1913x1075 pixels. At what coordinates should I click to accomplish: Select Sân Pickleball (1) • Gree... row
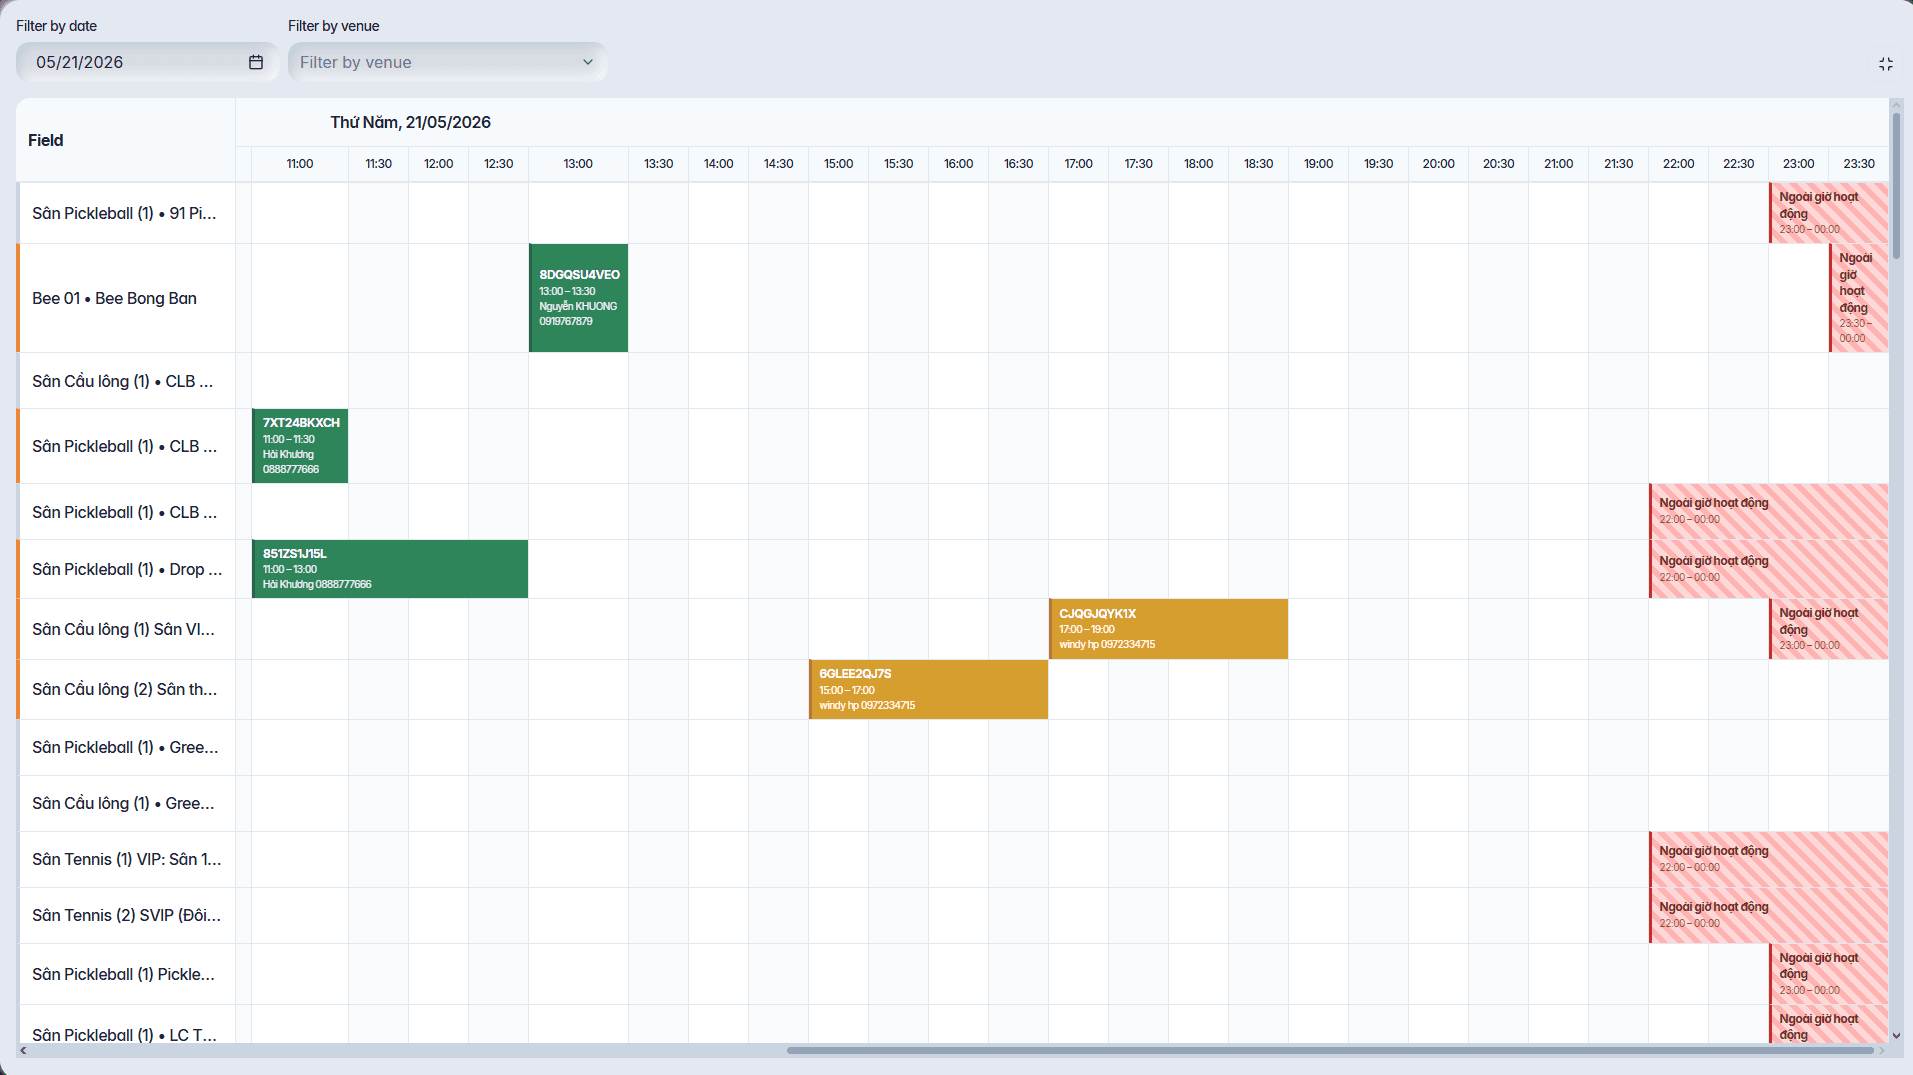(126, 747)
